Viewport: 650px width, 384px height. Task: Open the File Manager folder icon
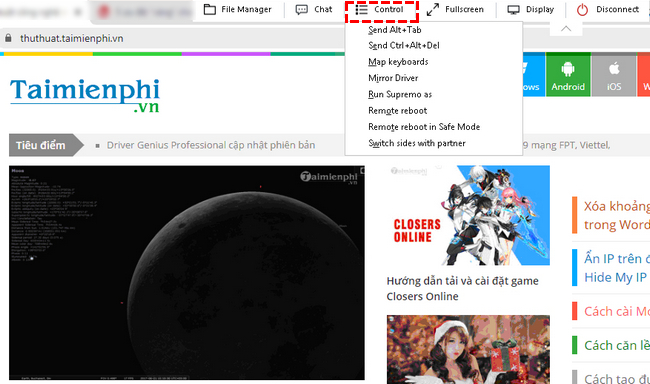pyautogui.click(x=210, y=9)
